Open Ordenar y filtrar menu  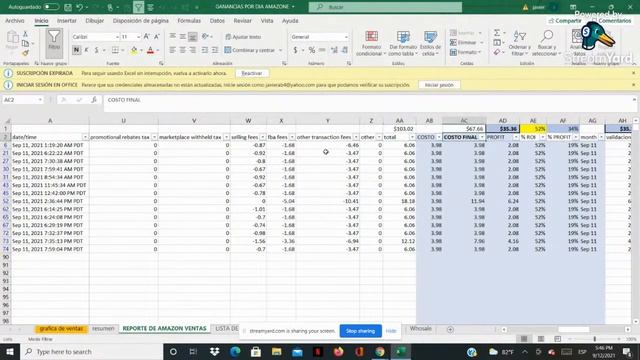(519, 43)
